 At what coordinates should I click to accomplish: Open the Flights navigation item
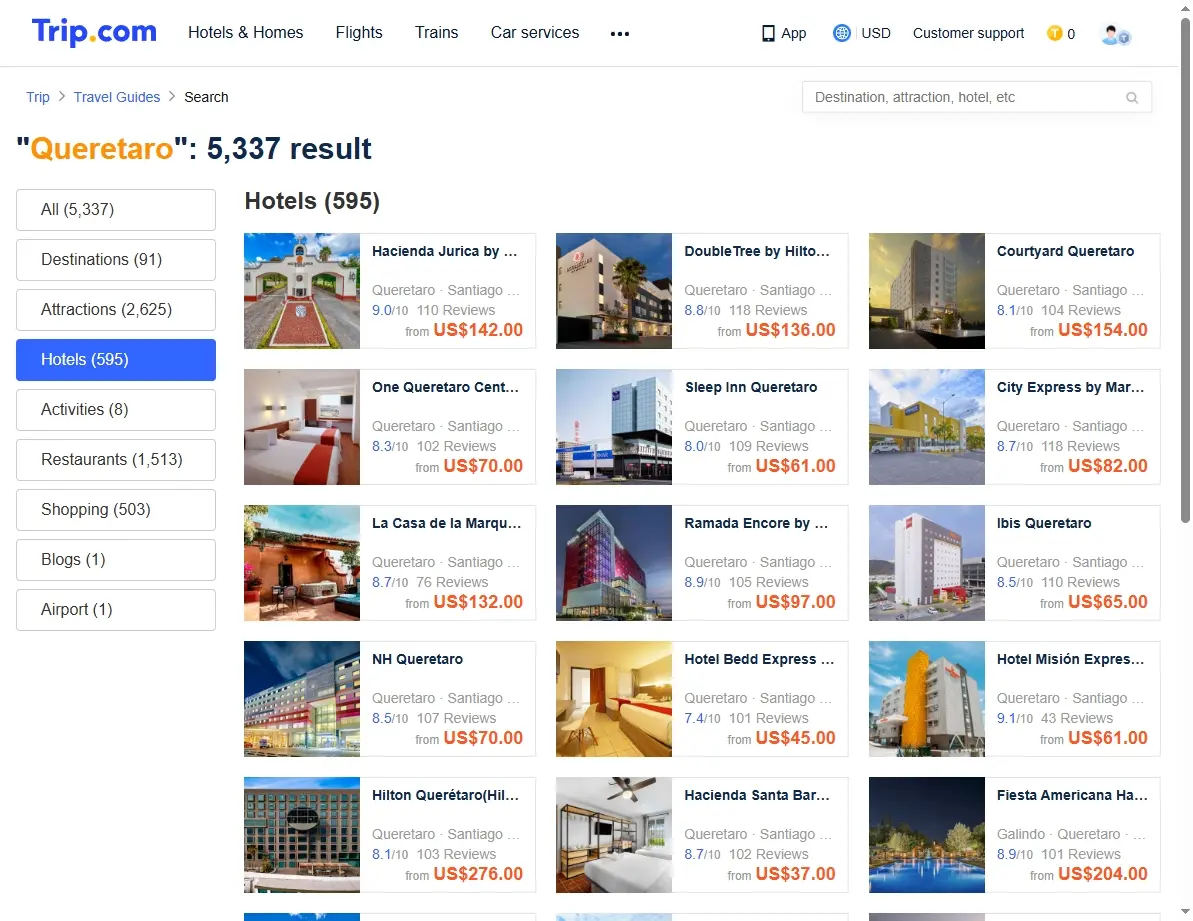point(359,33)
